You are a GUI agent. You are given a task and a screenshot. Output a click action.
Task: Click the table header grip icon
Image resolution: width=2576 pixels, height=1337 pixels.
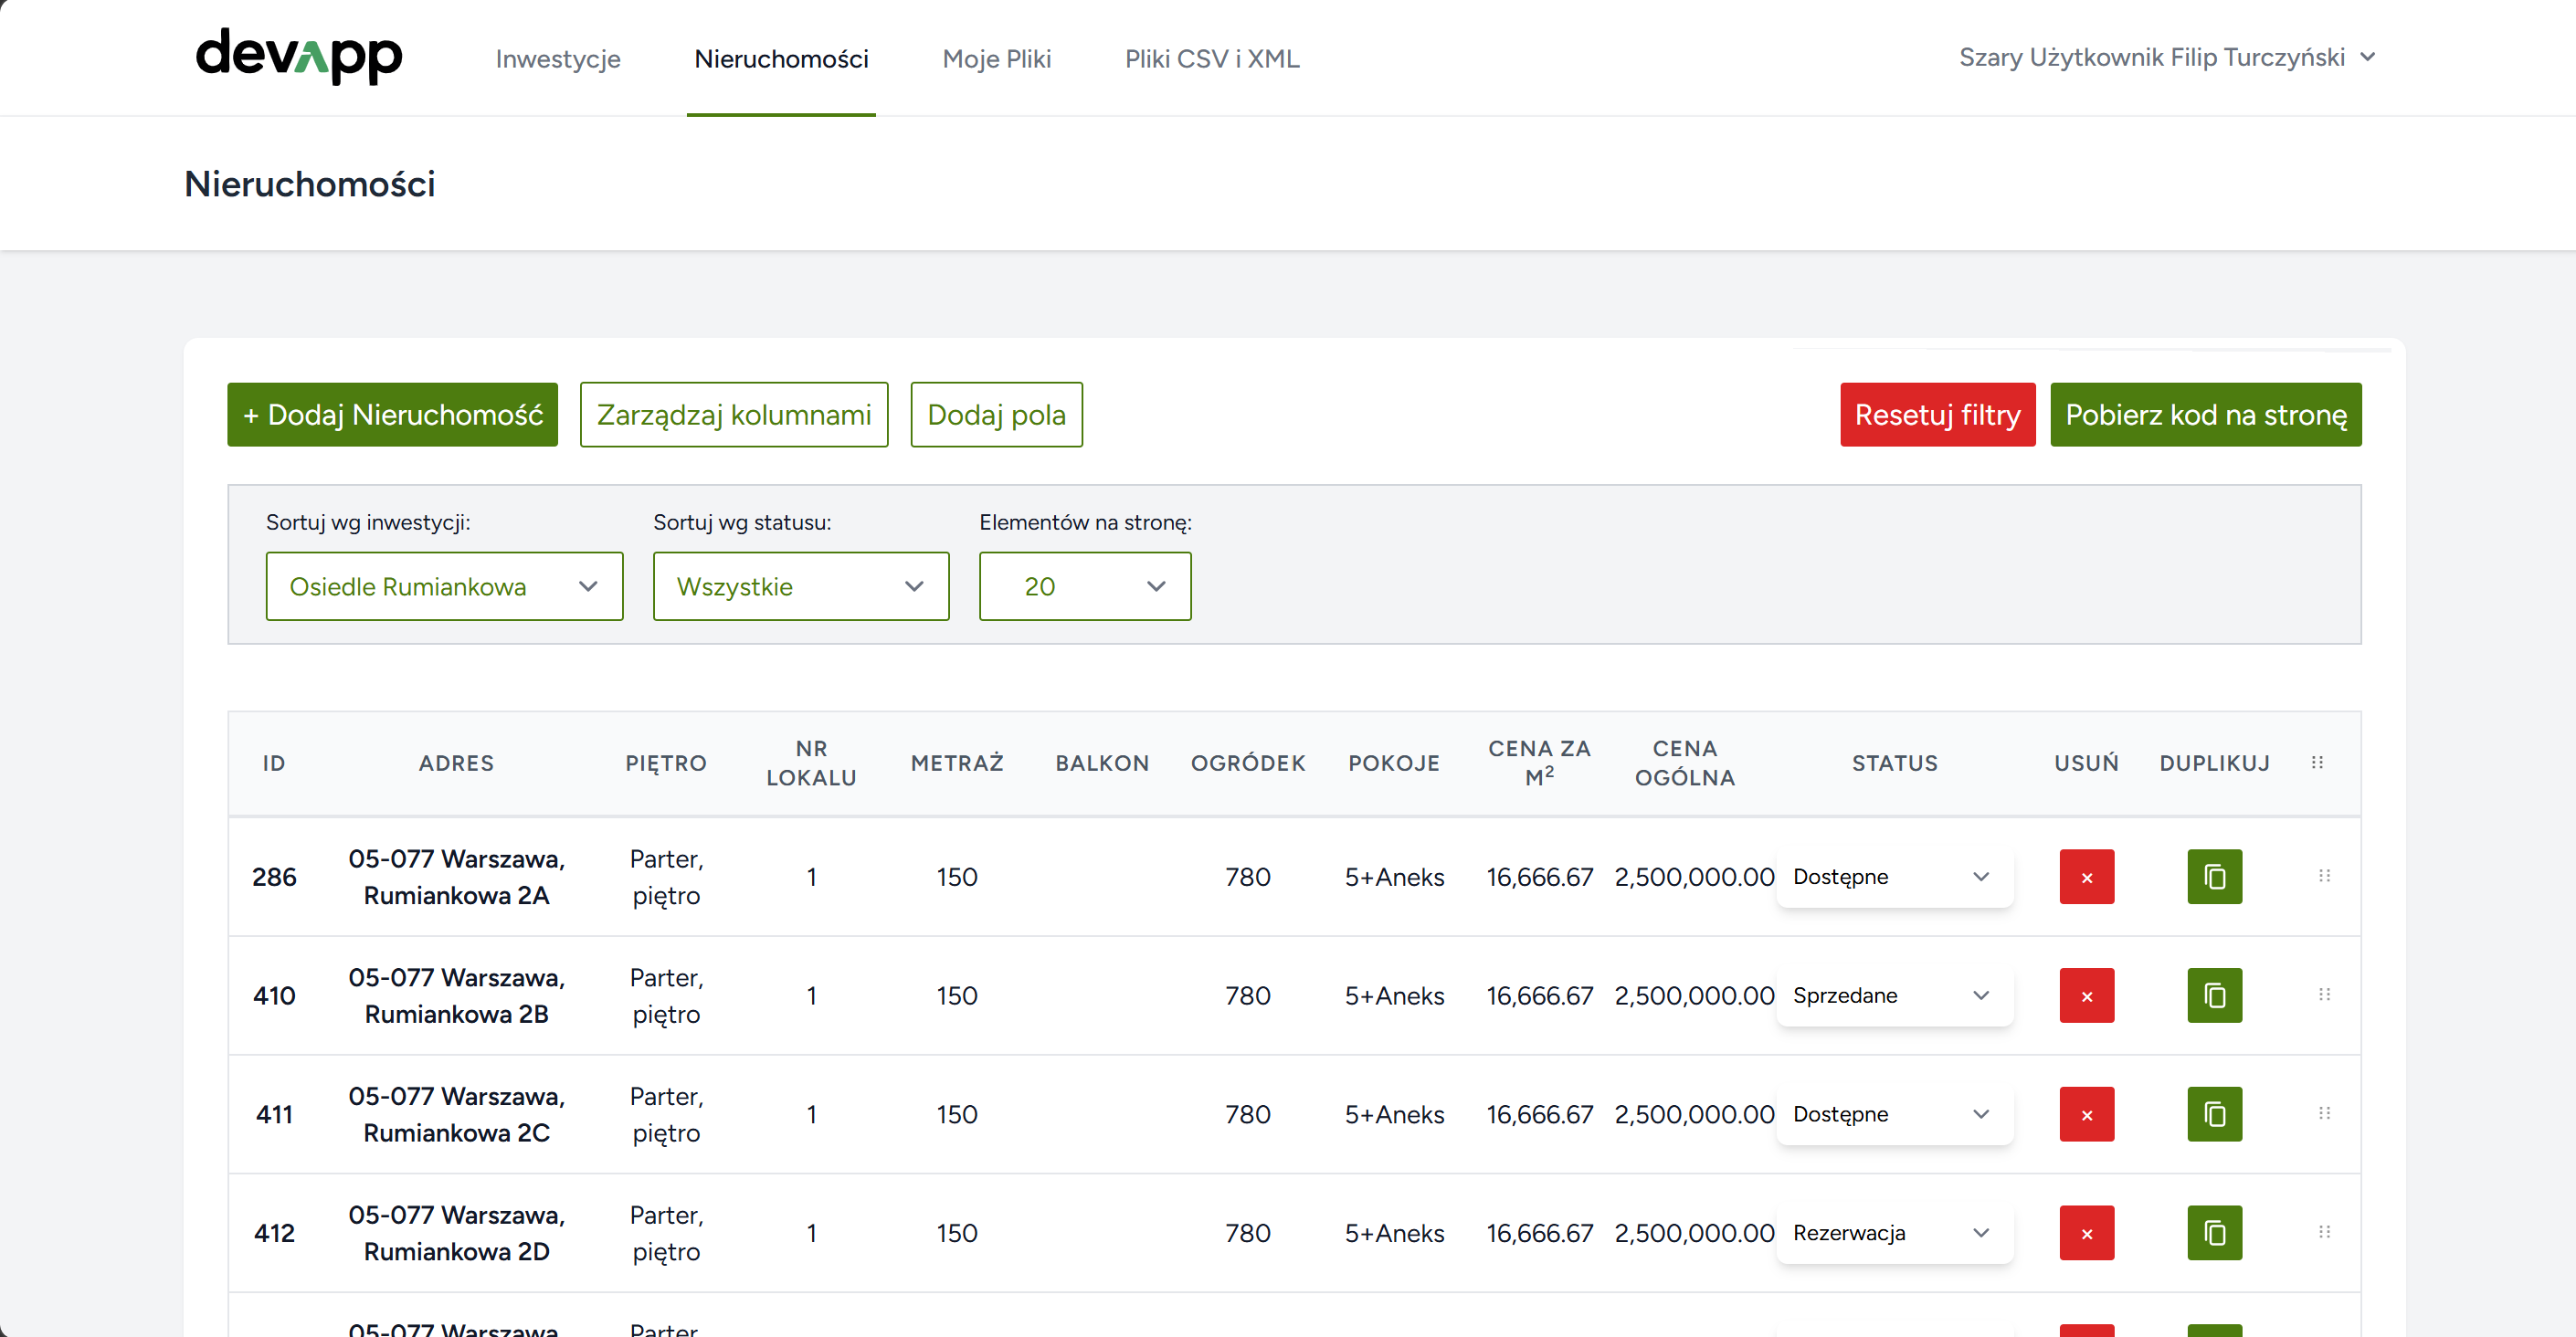[2317, 763]
